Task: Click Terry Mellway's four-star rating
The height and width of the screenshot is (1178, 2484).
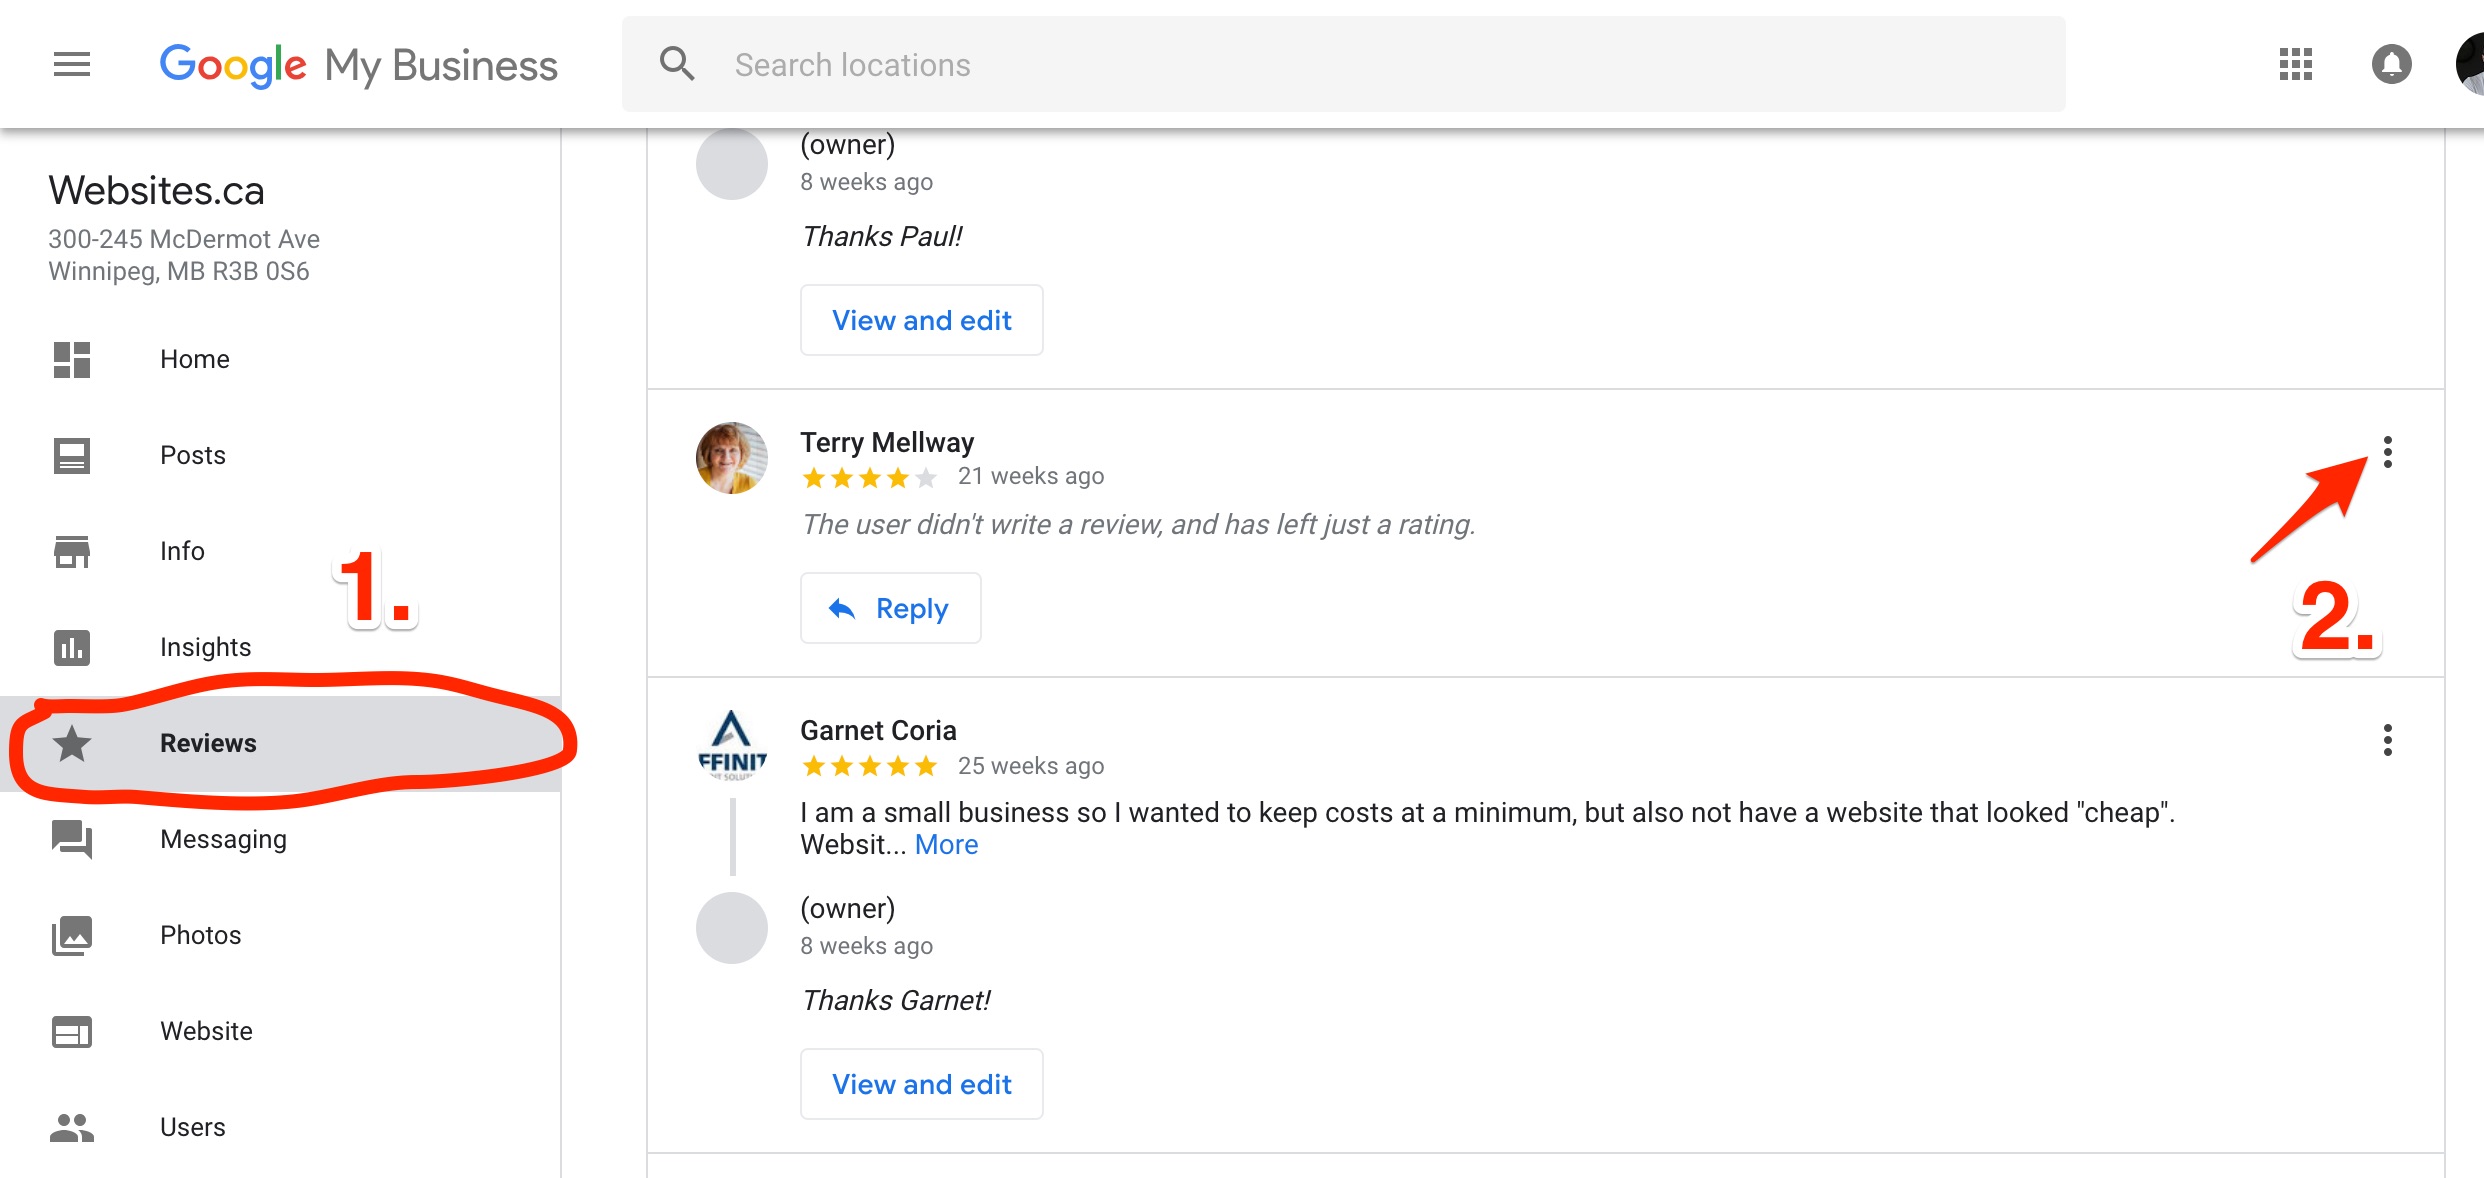Action: [869, 478]
